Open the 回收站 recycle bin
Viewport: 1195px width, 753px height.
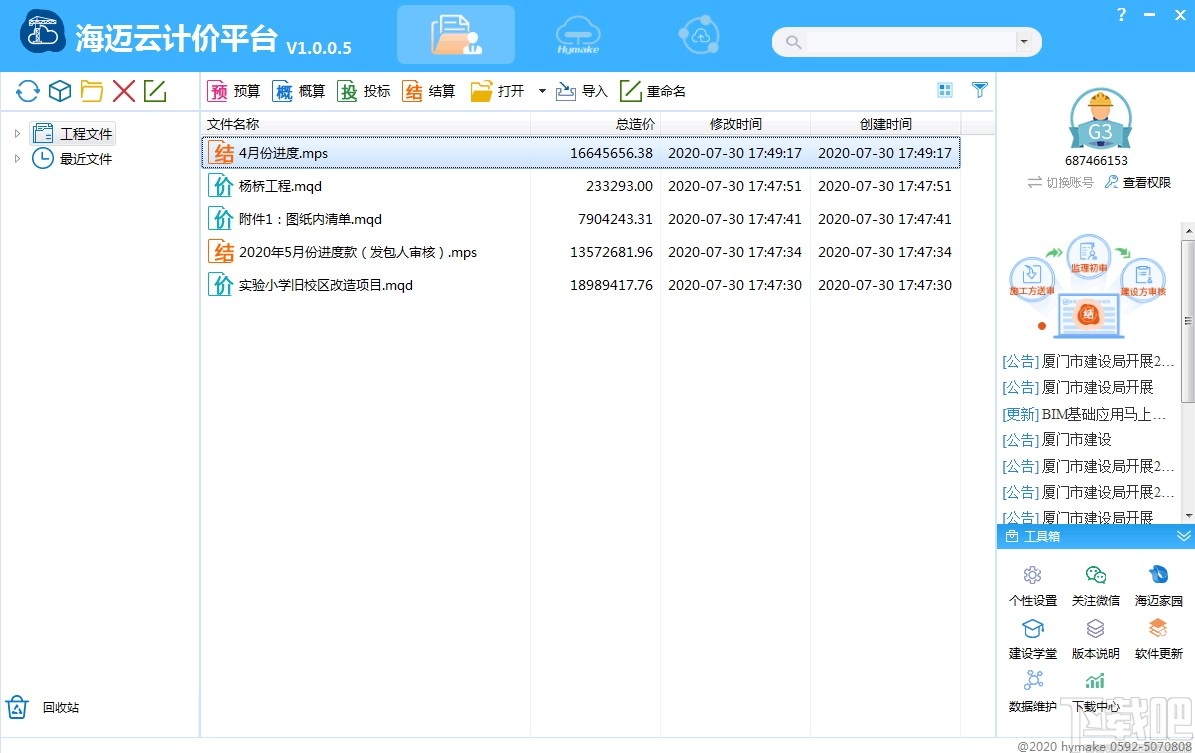43,707
